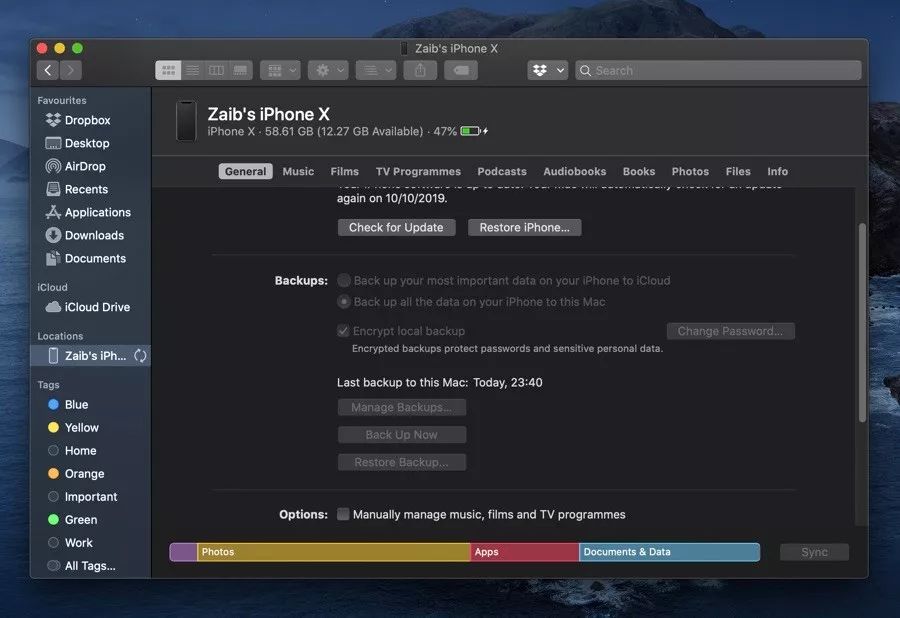
Task: Open the Dropbox toolbar dropdown
Action: [x=548, y=70]
